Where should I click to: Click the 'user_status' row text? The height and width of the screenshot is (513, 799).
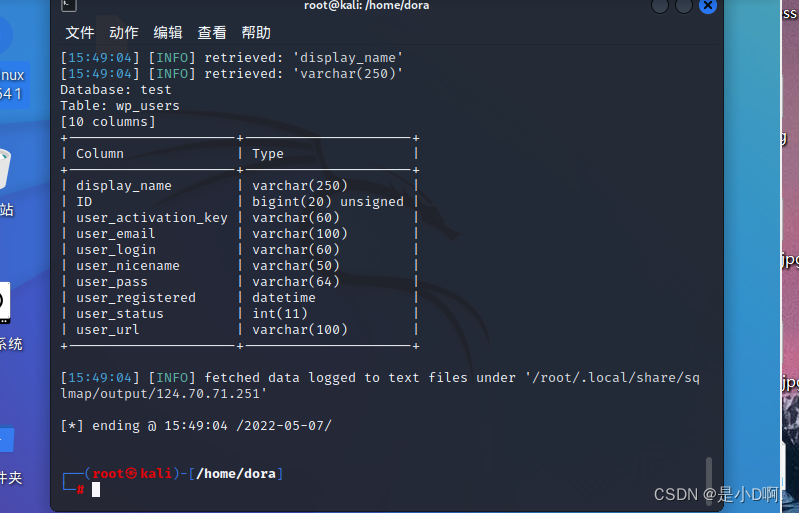tap(120, 314)
